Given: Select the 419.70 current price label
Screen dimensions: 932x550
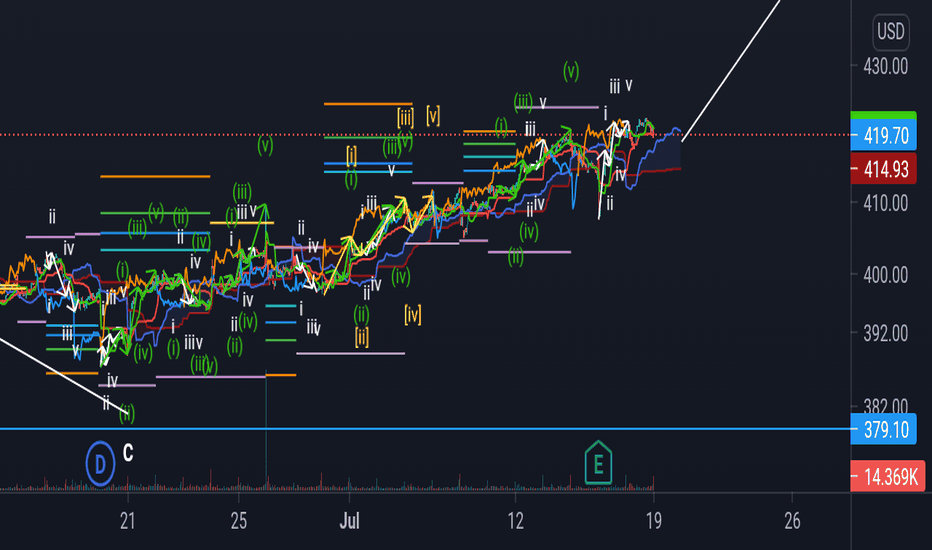Looking at the screenshot, I should (x=883, y=136).
